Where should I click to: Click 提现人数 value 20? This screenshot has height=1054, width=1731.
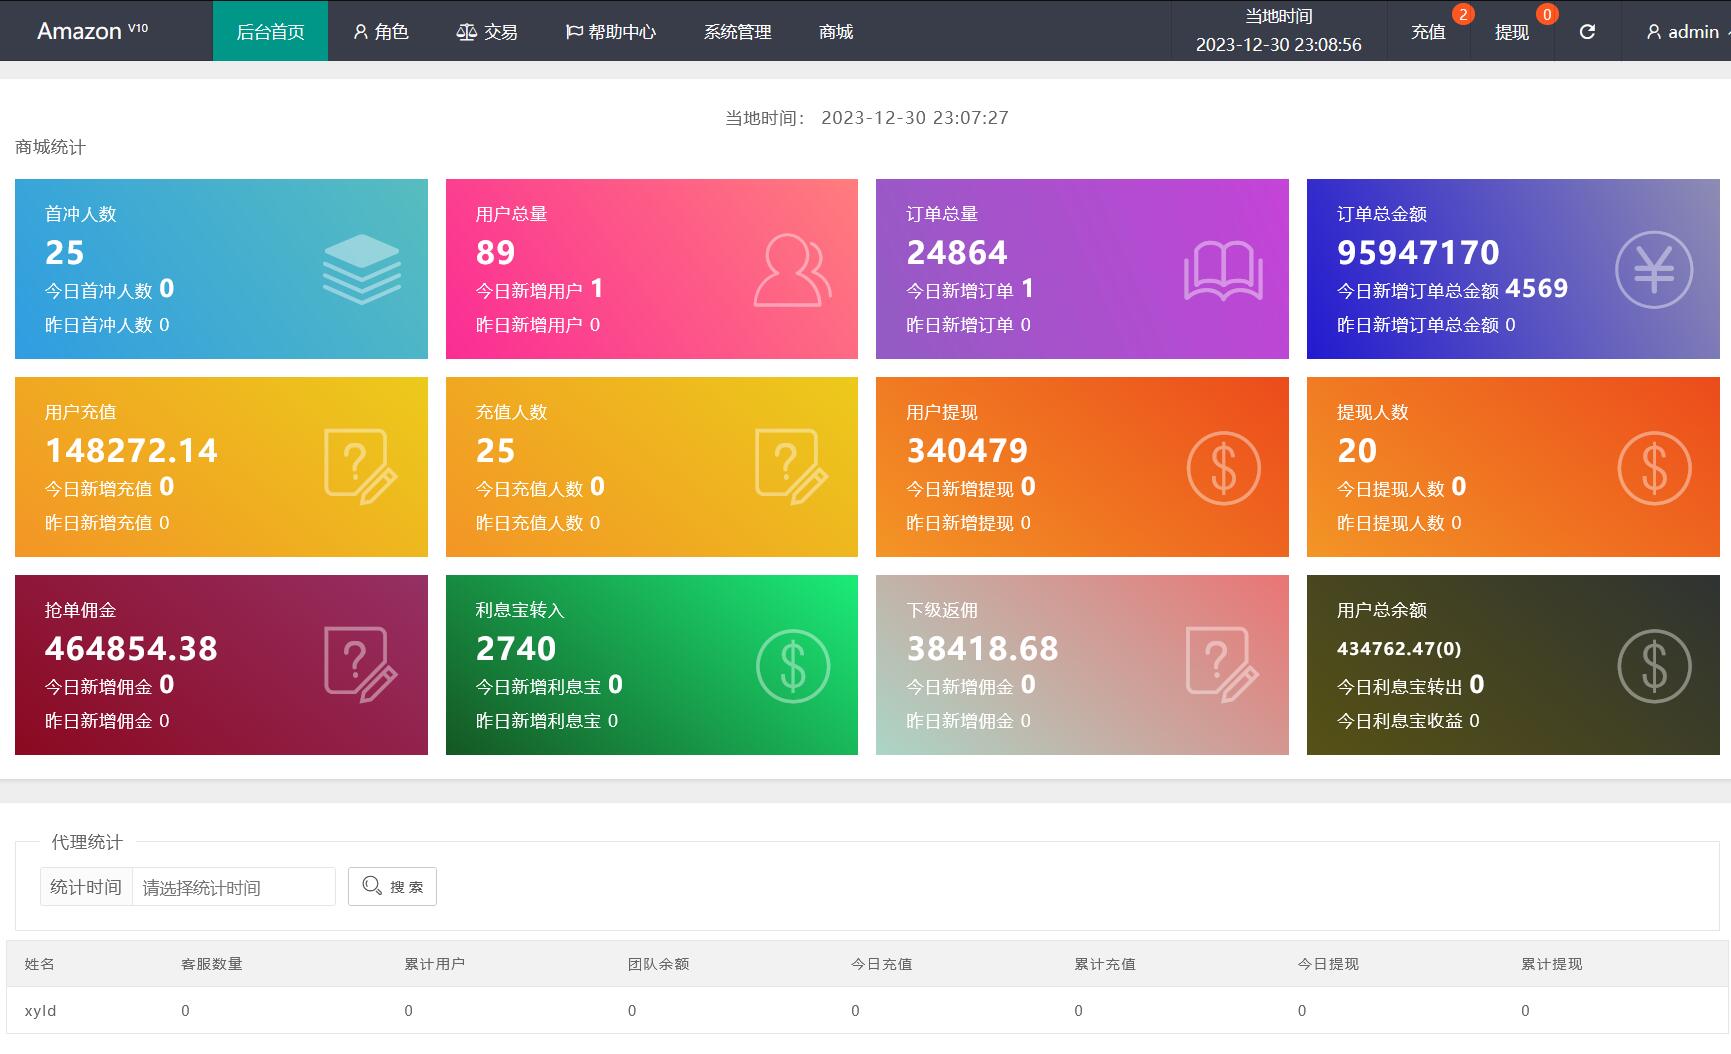1357,450
